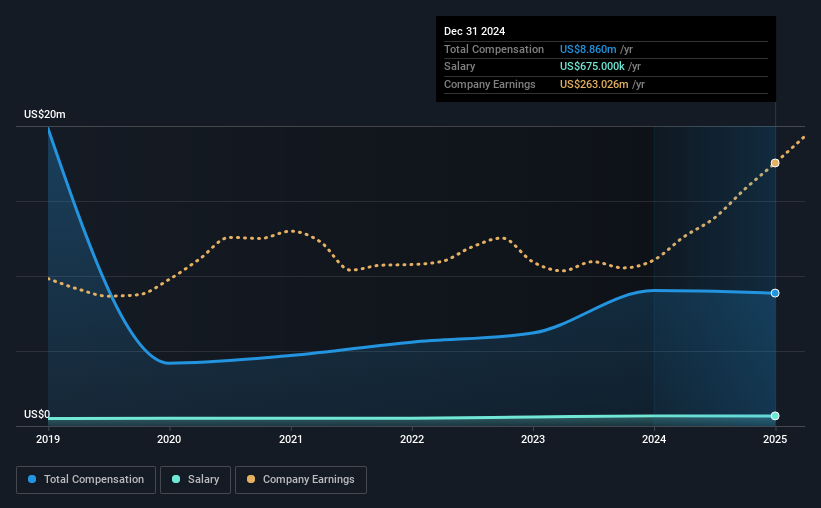The width and height of the screenshot is (821, 508).
Task: Select the teal Salary data point marker
Action: [775, 416]
